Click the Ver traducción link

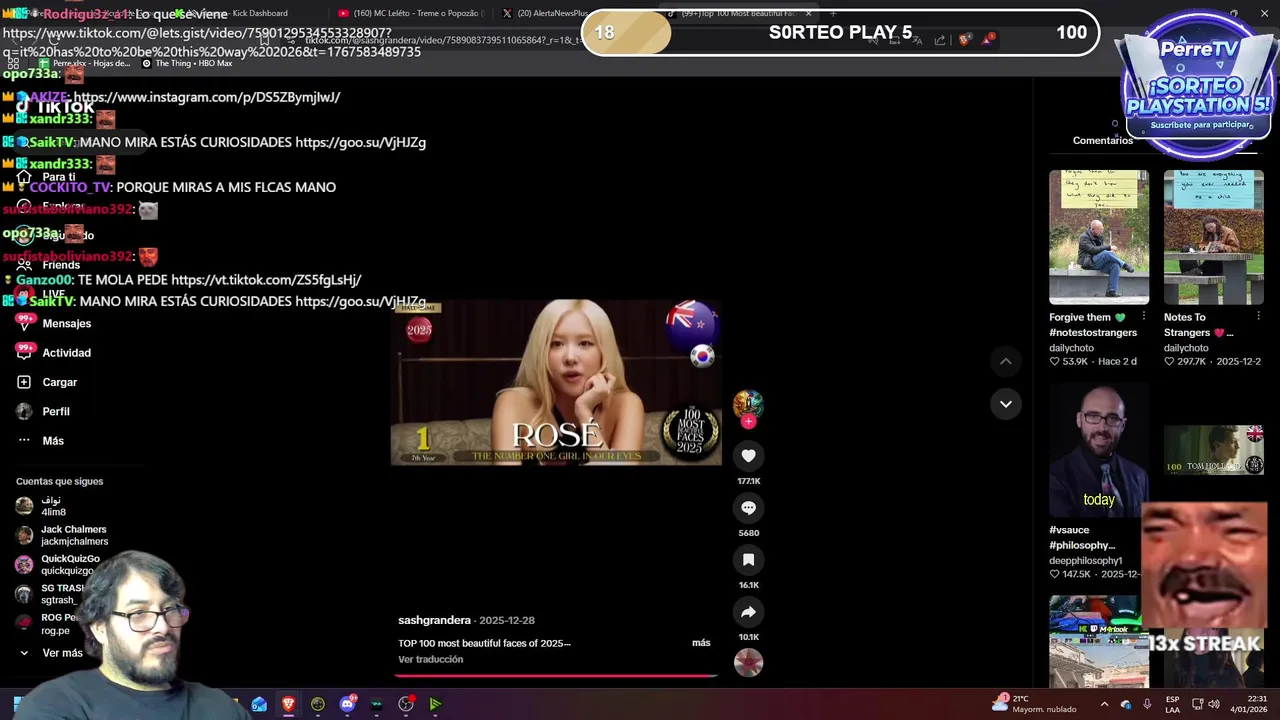click(430, 659)
